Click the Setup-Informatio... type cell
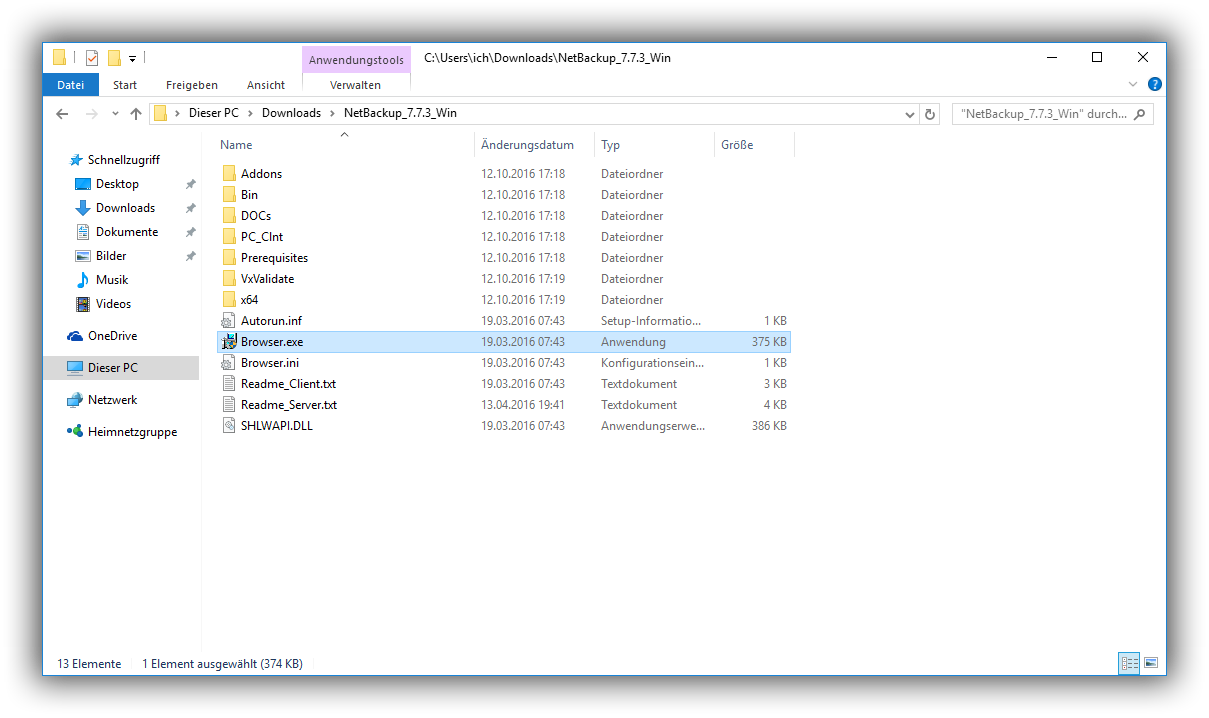This screenshot has width=1209, height=718. [651, 321]
